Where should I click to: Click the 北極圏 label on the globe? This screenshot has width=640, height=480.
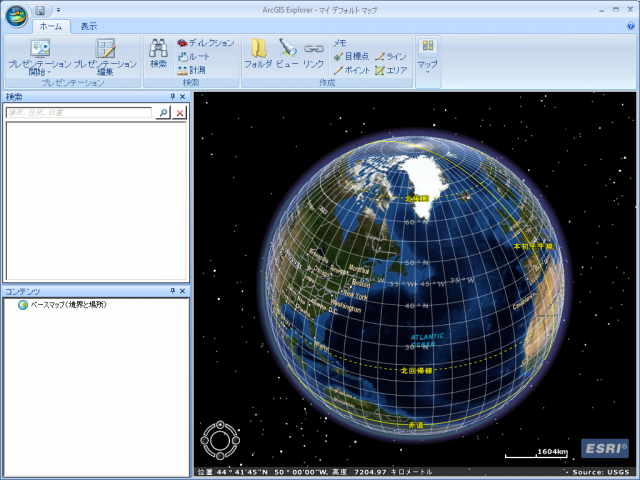(416, 199)
